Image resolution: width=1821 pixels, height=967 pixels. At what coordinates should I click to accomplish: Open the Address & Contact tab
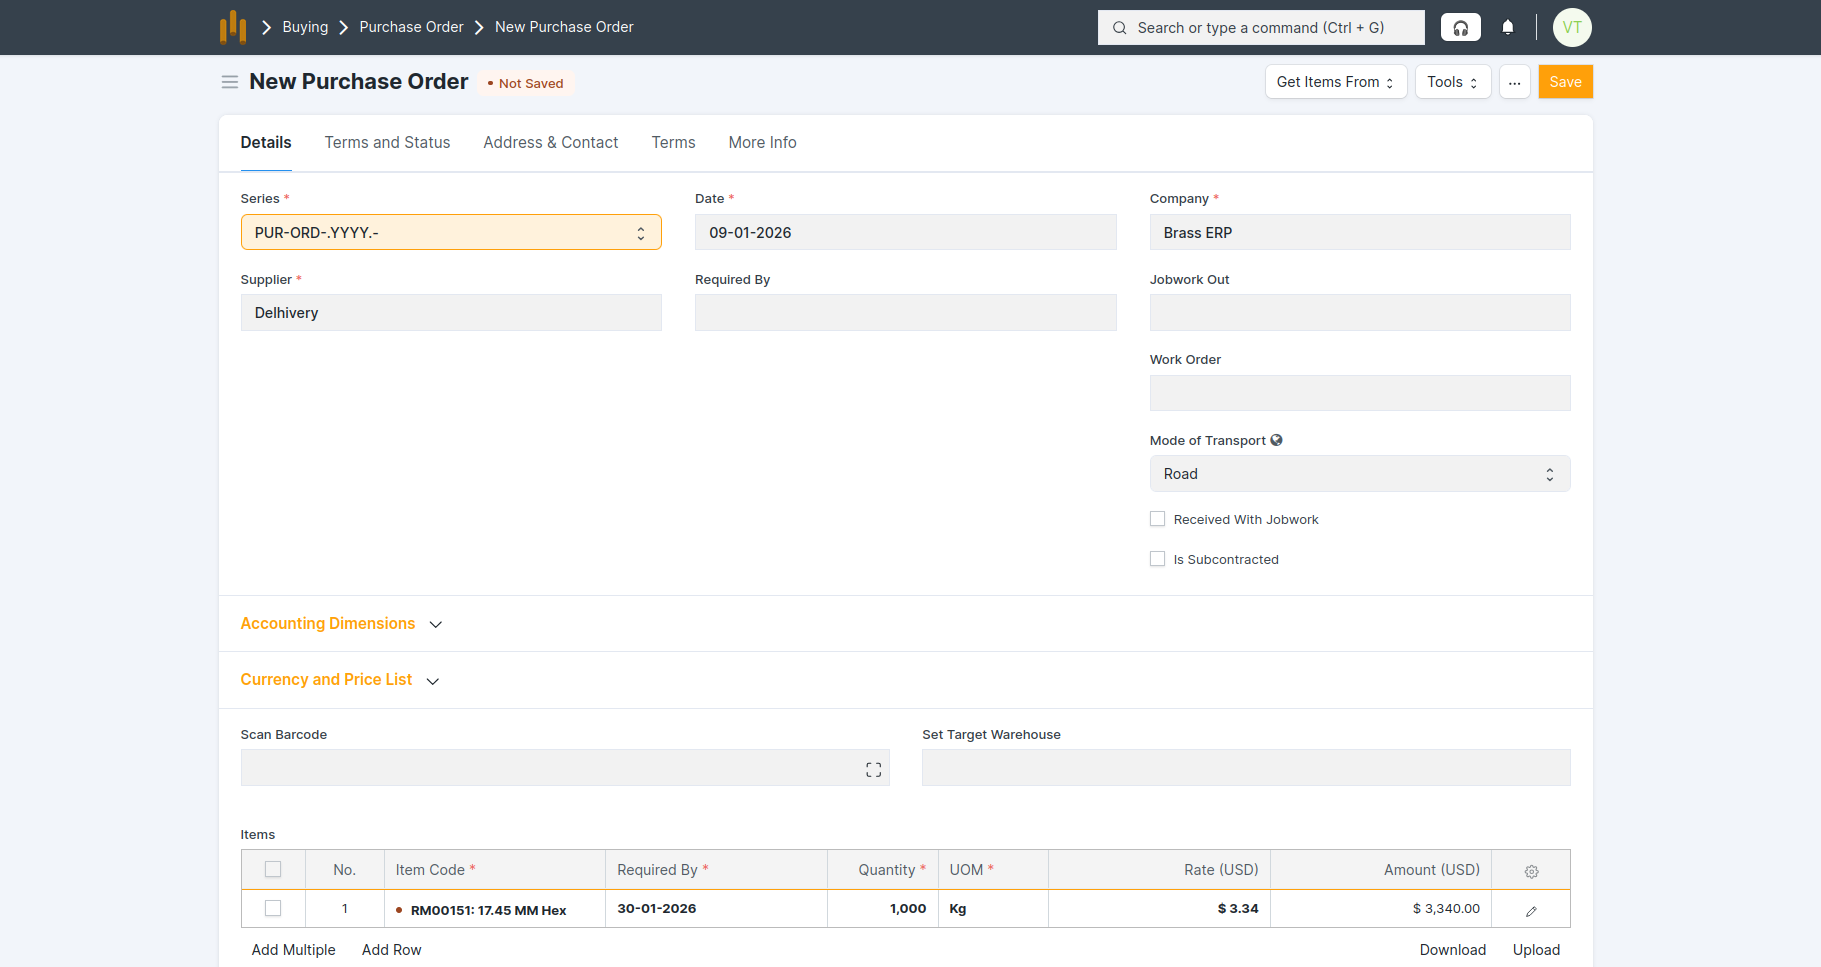click(x=550, y=143)
